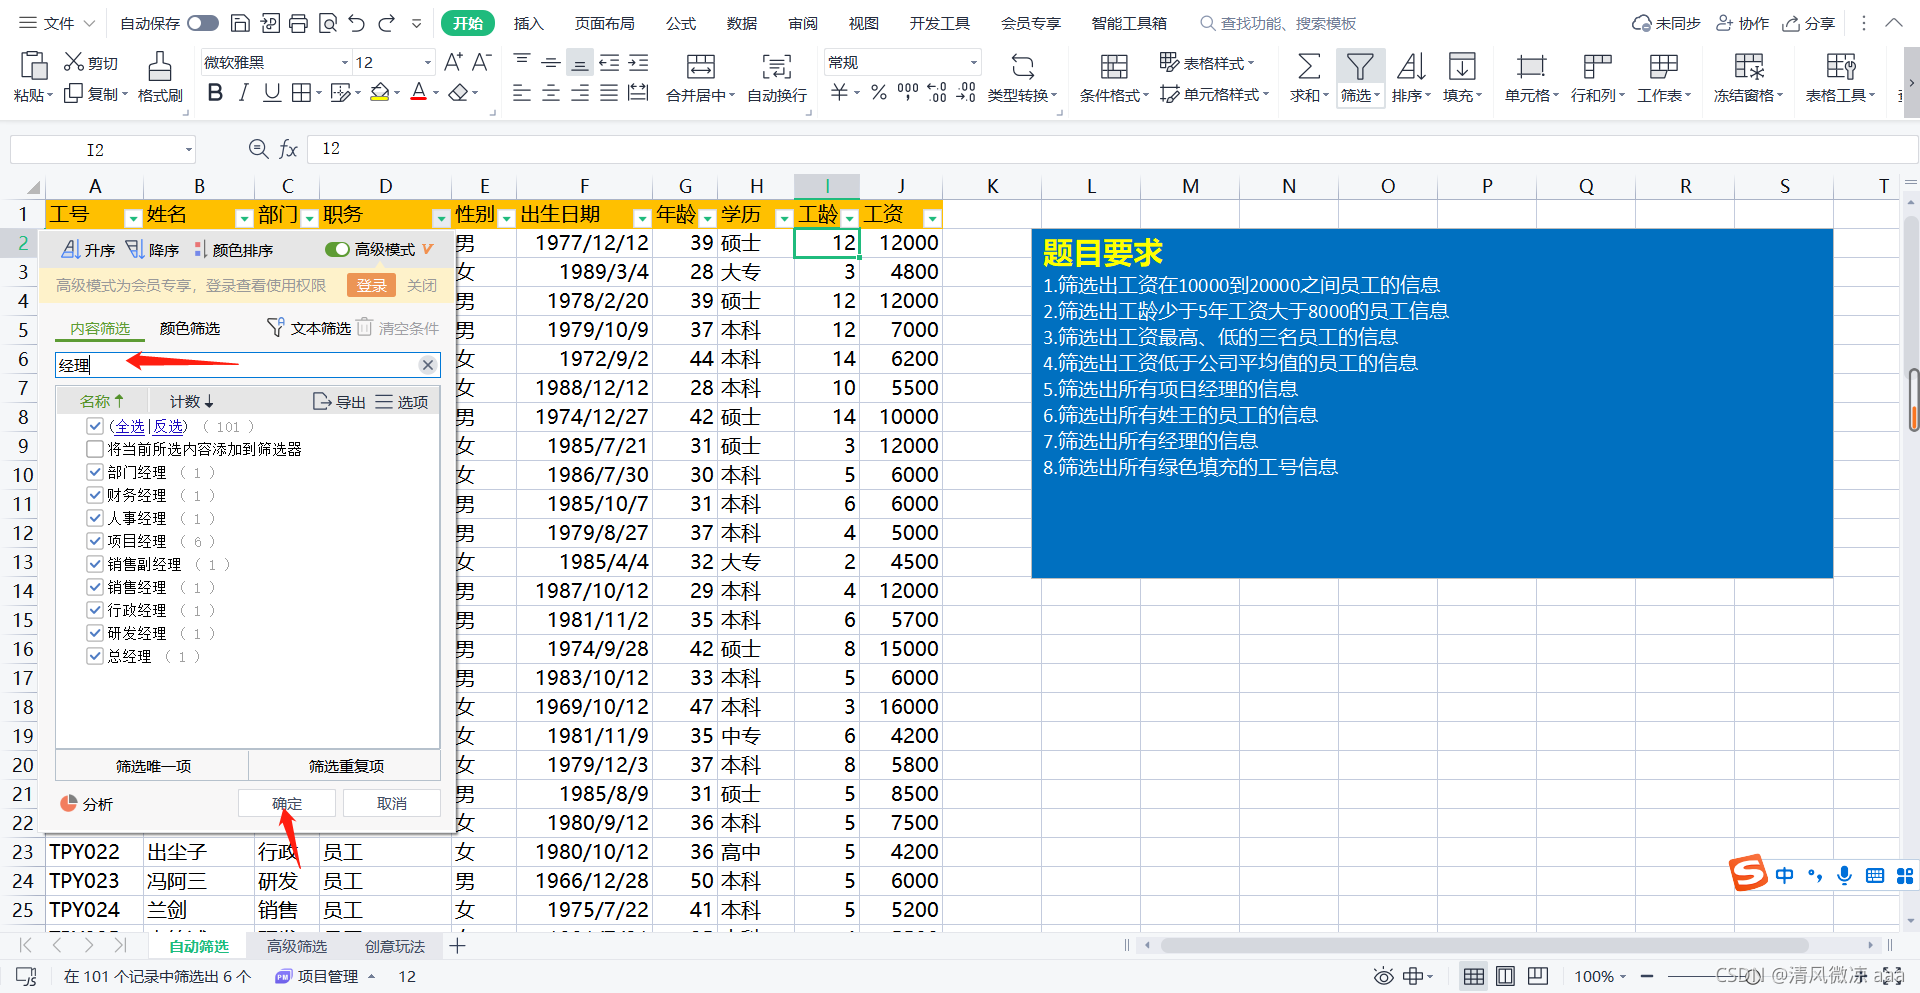Toggle the AutoSave (自动保存) switch
The width and height of the screenshot is (1920, 993).
point(203,23)
